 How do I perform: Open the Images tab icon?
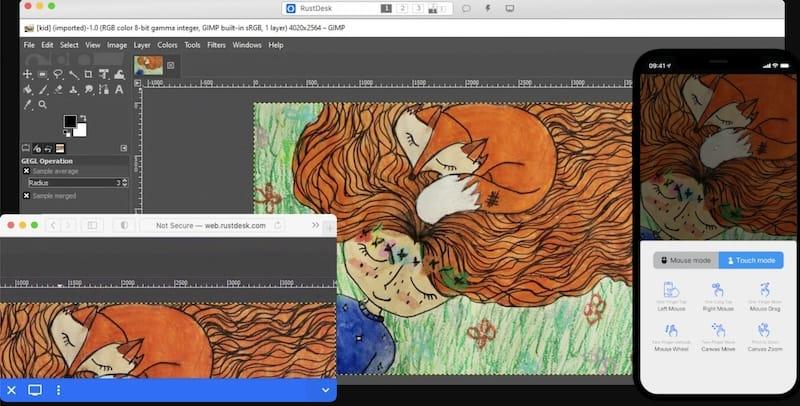point(60,148)
